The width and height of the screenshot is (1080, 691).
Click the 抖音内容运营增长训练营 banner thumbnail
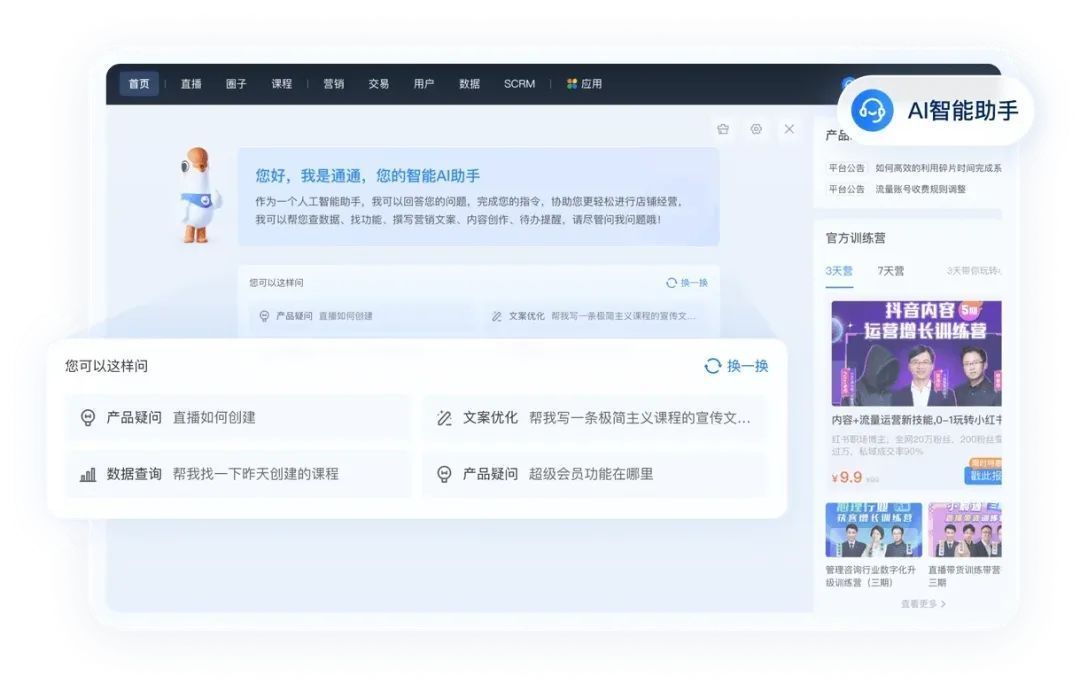pyautogui.click(x=916, y=353)
